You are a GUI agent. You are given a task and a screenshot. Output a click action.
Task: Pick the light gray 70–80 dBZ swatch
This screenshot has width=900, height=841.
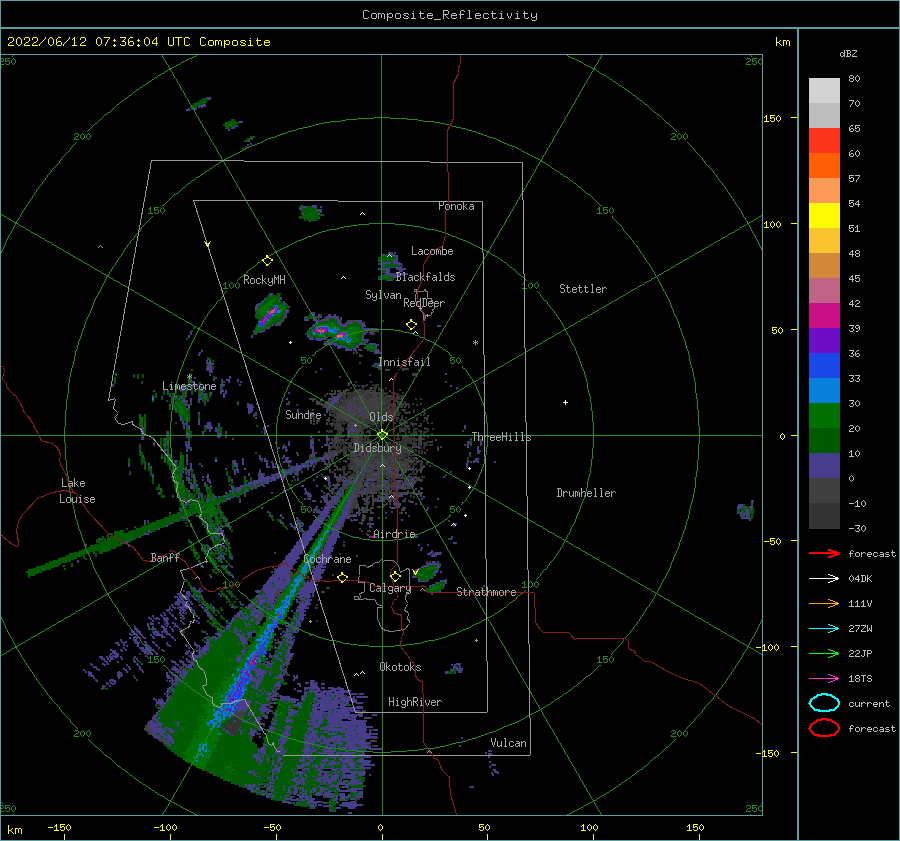[824, 91]
